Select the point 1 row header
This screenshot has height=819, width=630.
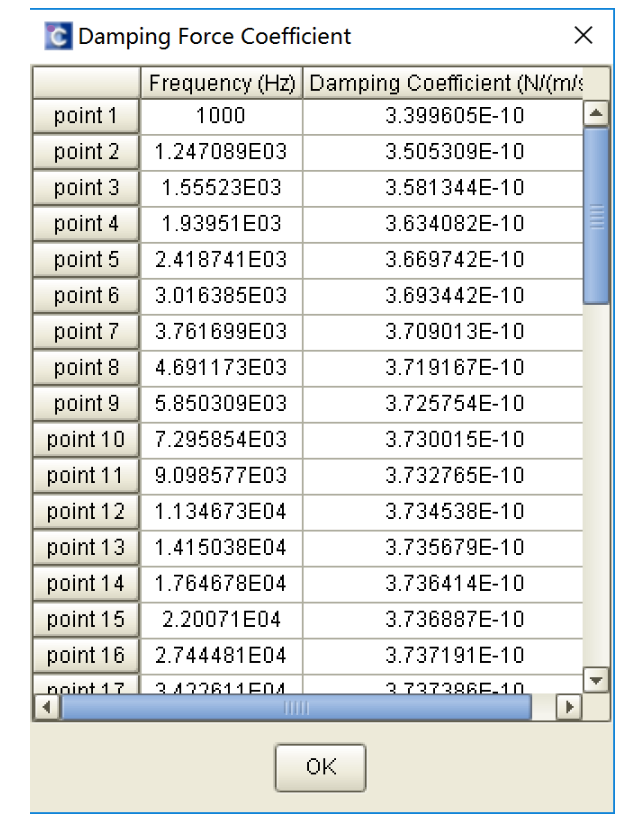(x=86, y=116)
